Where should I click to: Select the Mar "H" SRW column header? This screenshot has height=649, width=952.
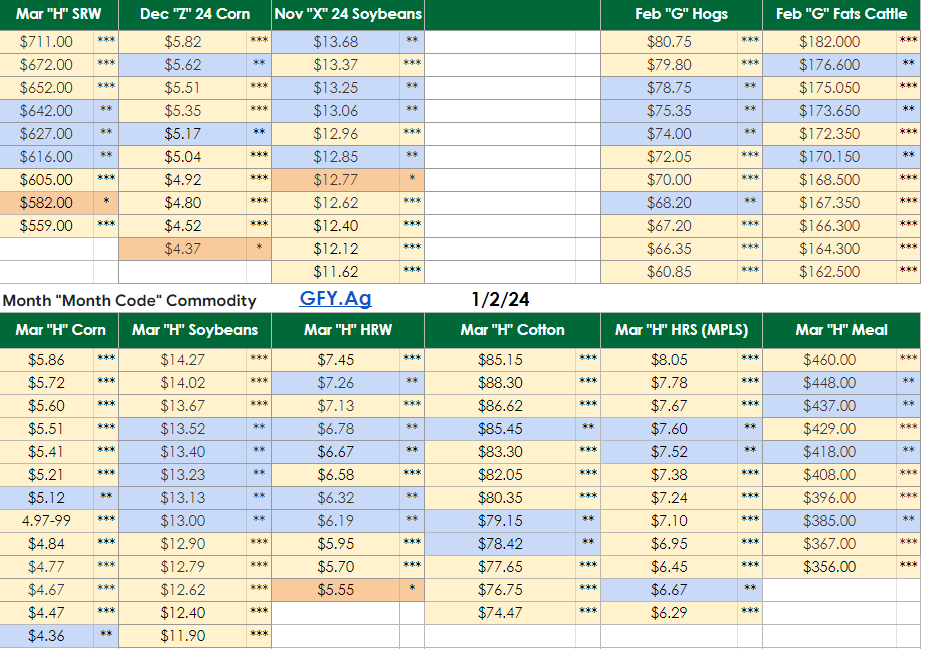point(58,14)
